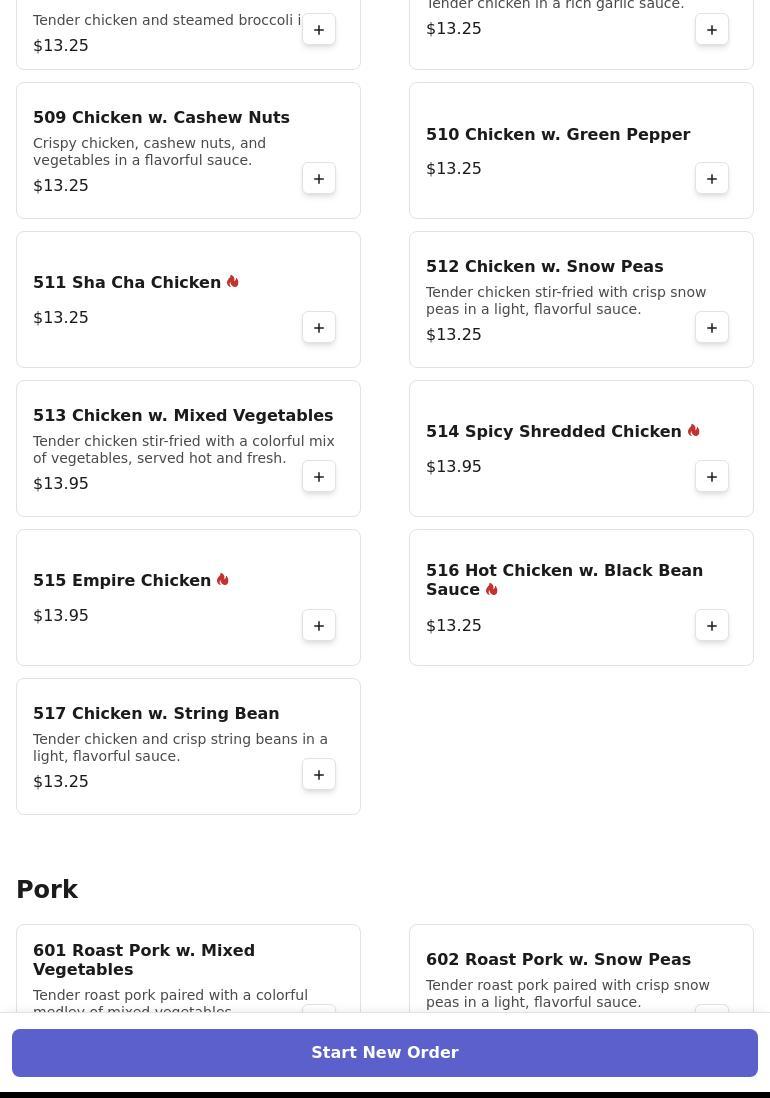Click plus button for chicken in garlic sauce
Image resolution: width=770 pixels, height=1098 pixels.
(711, 29)
